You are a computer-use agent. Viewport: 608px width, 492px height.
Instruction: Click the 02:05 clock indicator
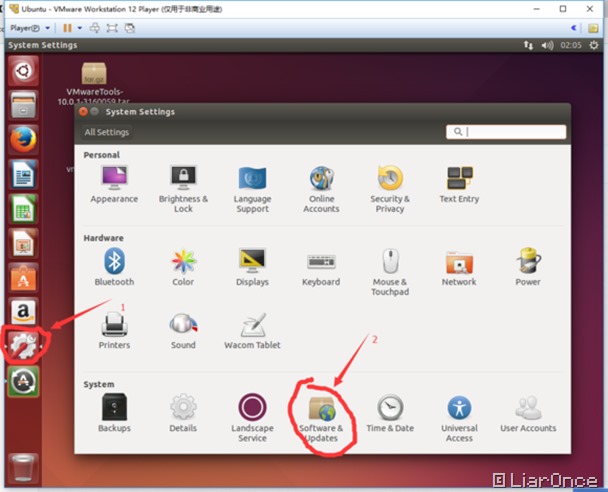click(571, 45)
